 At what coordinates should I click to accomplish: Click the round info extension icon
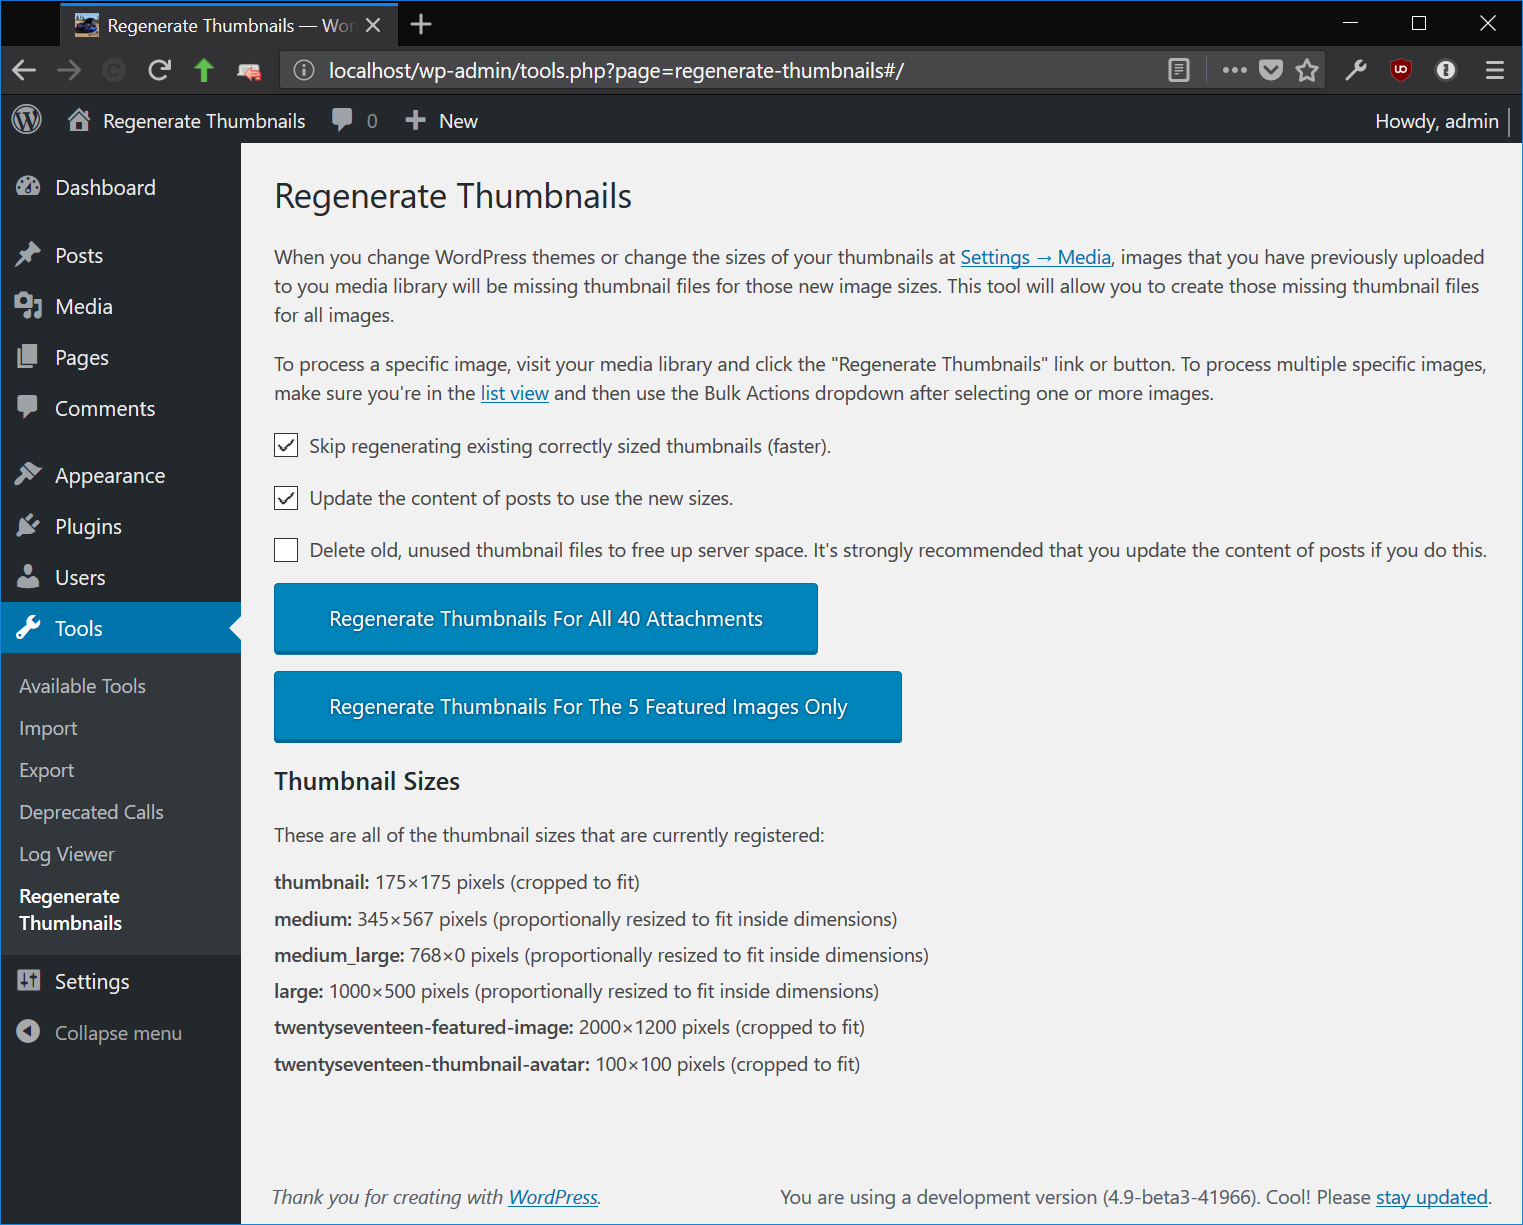coord(1446,70)
